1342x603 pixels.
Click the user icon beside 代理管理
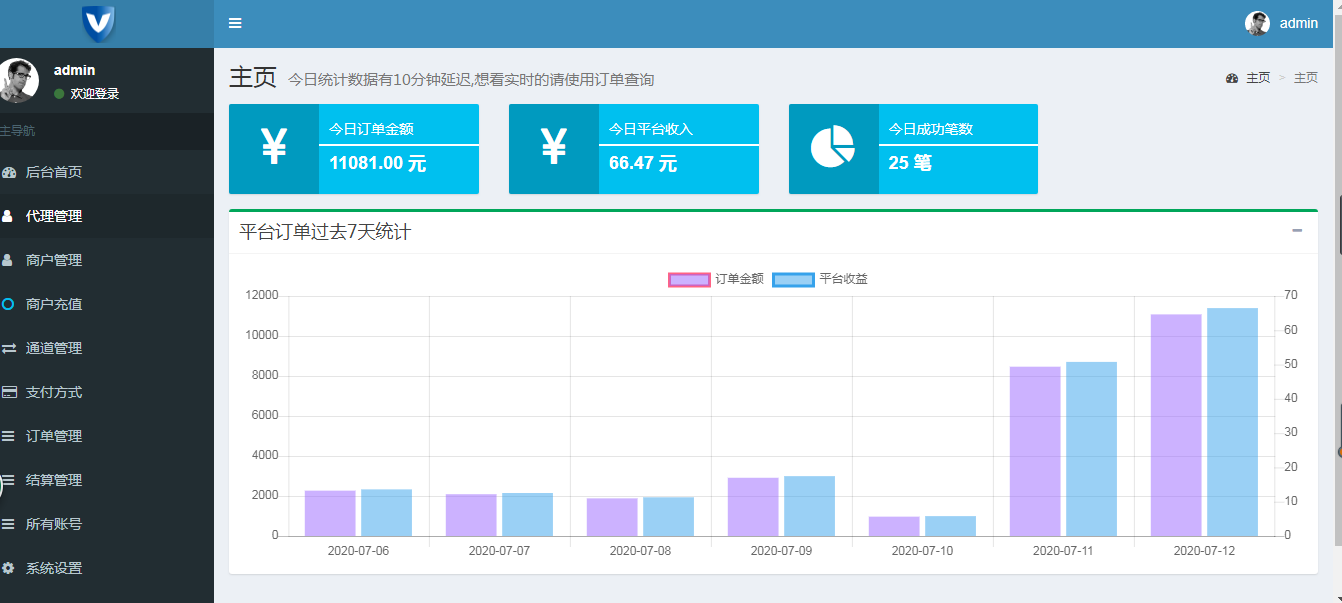[8, 216]
